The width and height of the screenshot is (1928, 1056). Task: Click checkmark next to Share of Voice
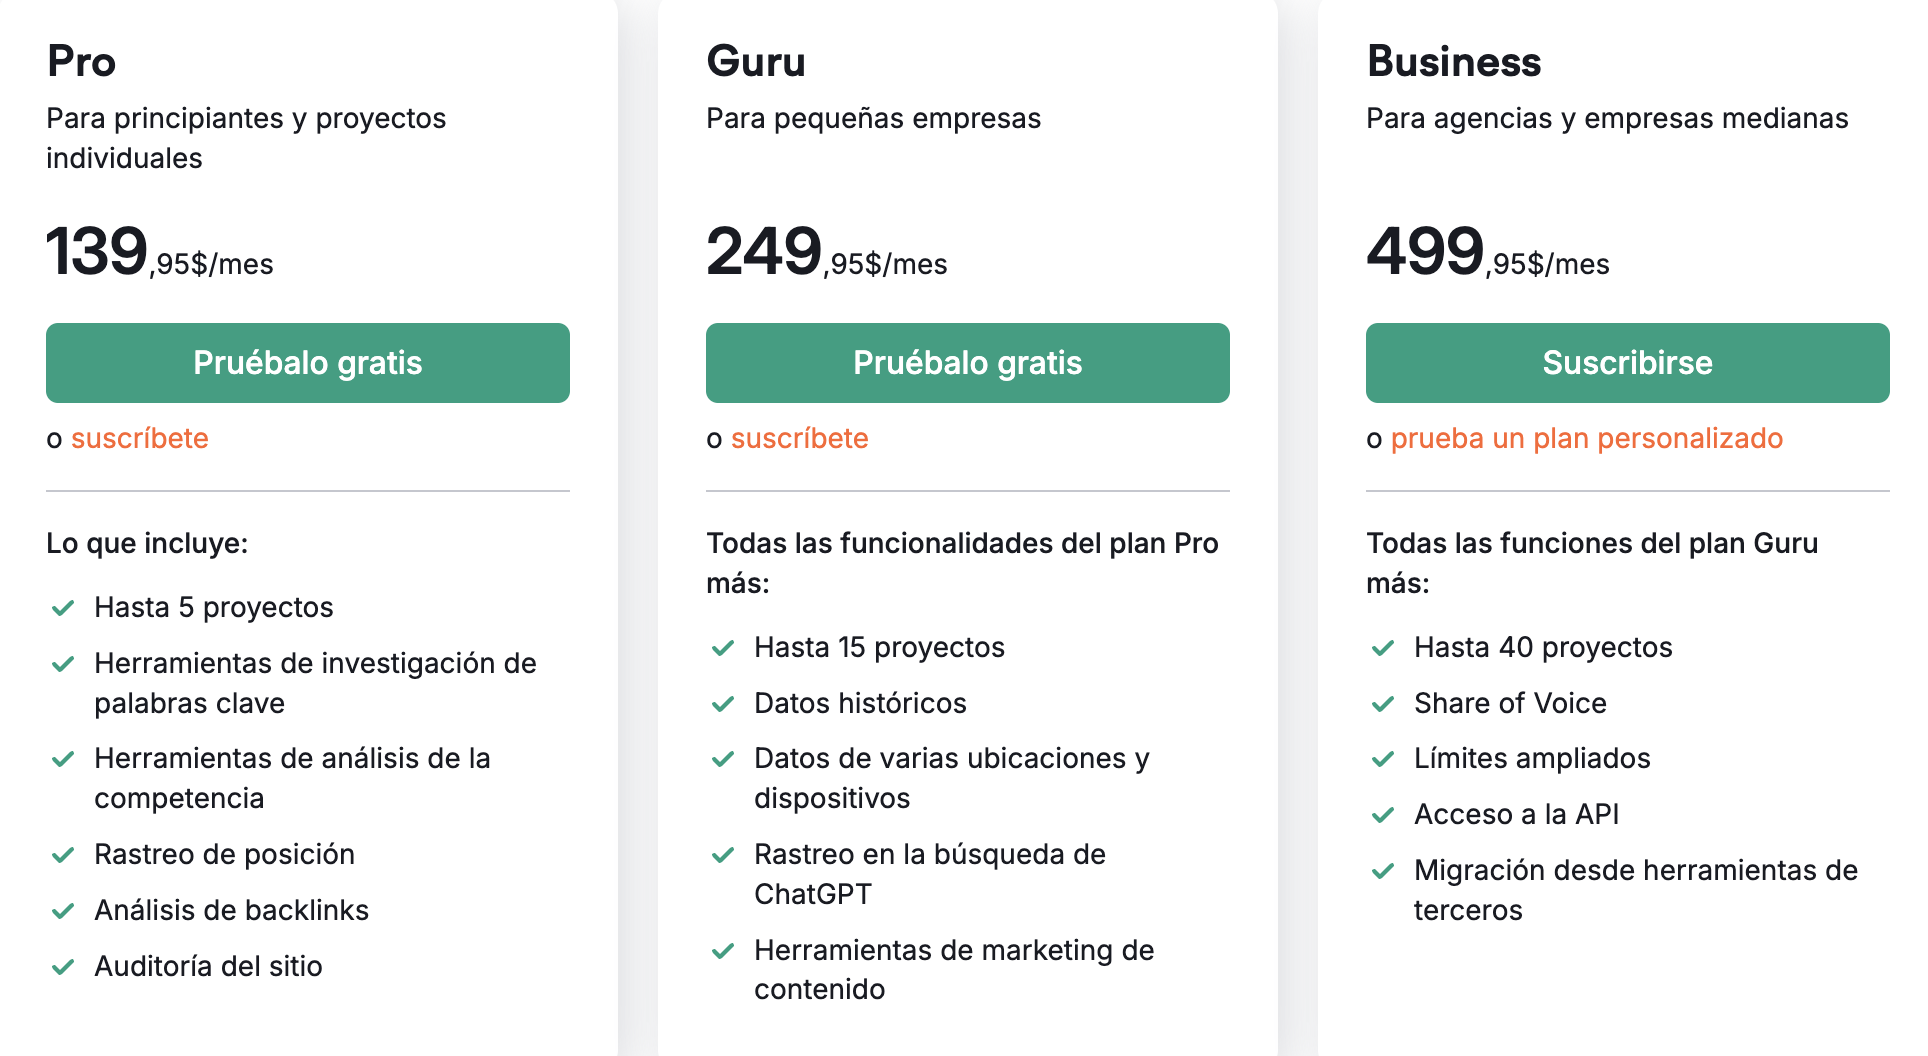pyautogui.click(x=1383, y=704)
